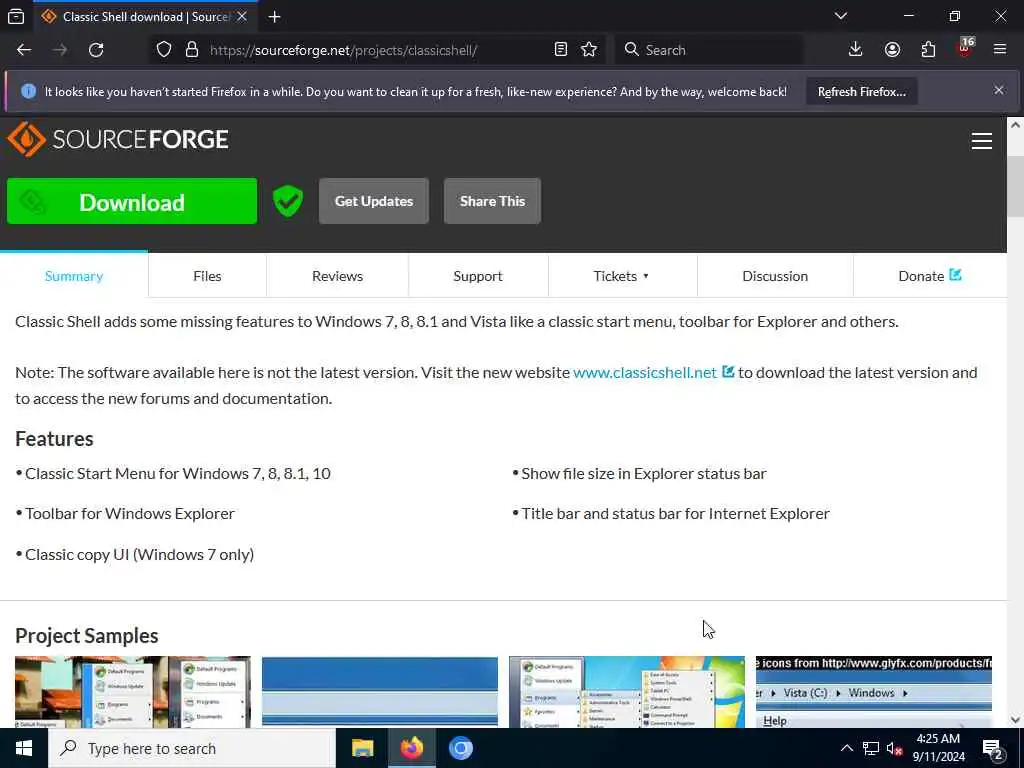
Task: Click the Firefox back arrow
Action: click(x=24, y=50)
